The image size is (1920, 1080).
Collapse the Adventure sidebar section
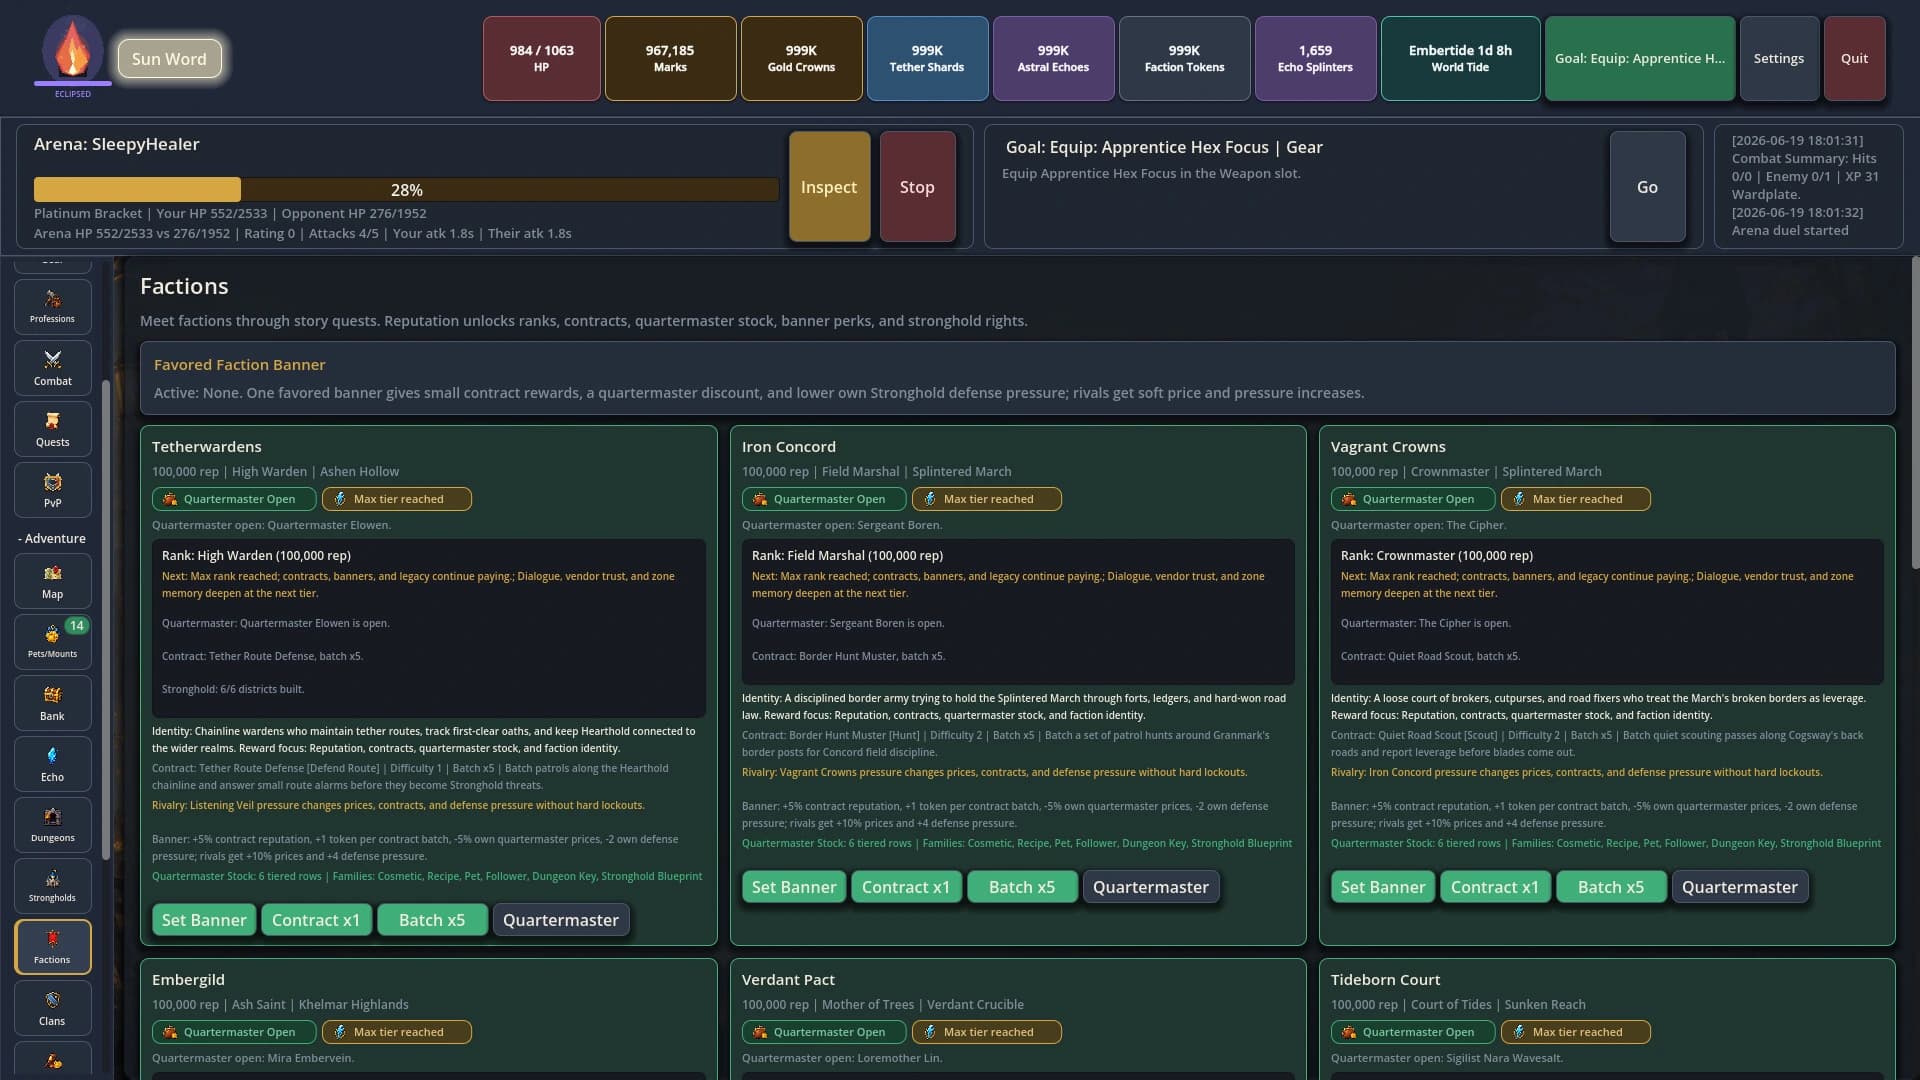[x=52, y=538]
